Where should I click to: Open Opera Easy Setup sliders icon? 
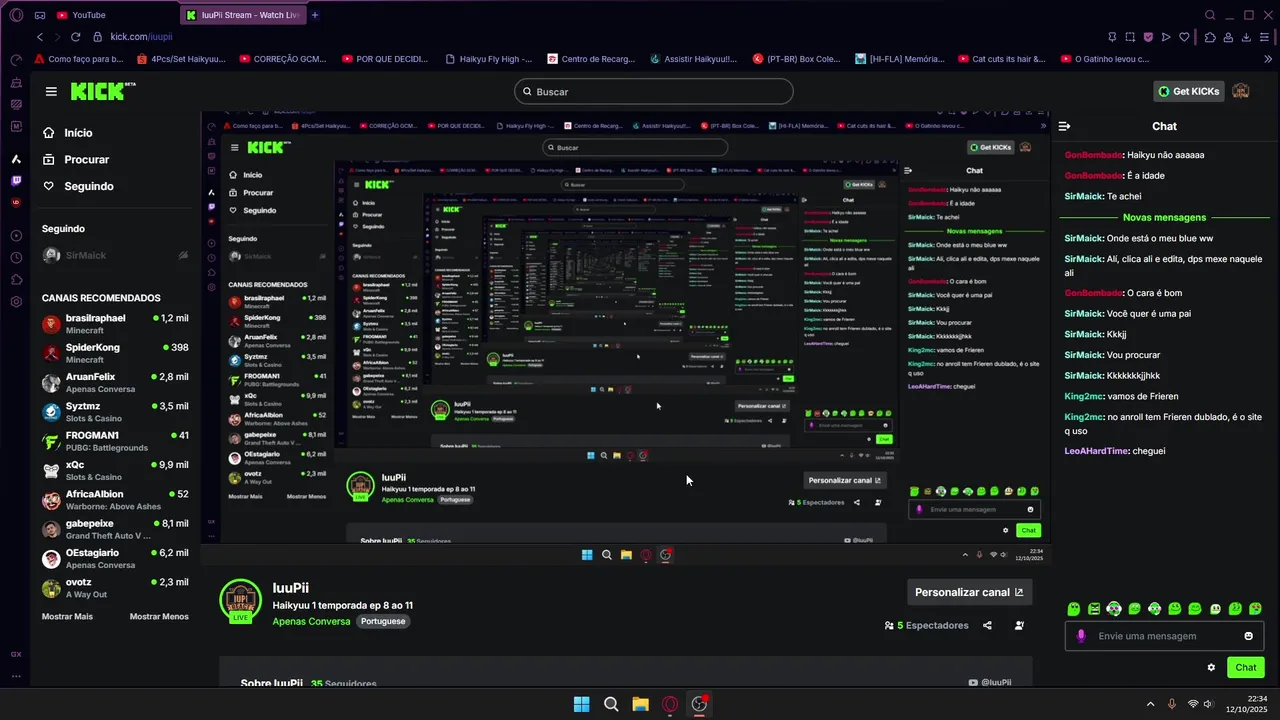[1266, 37]
